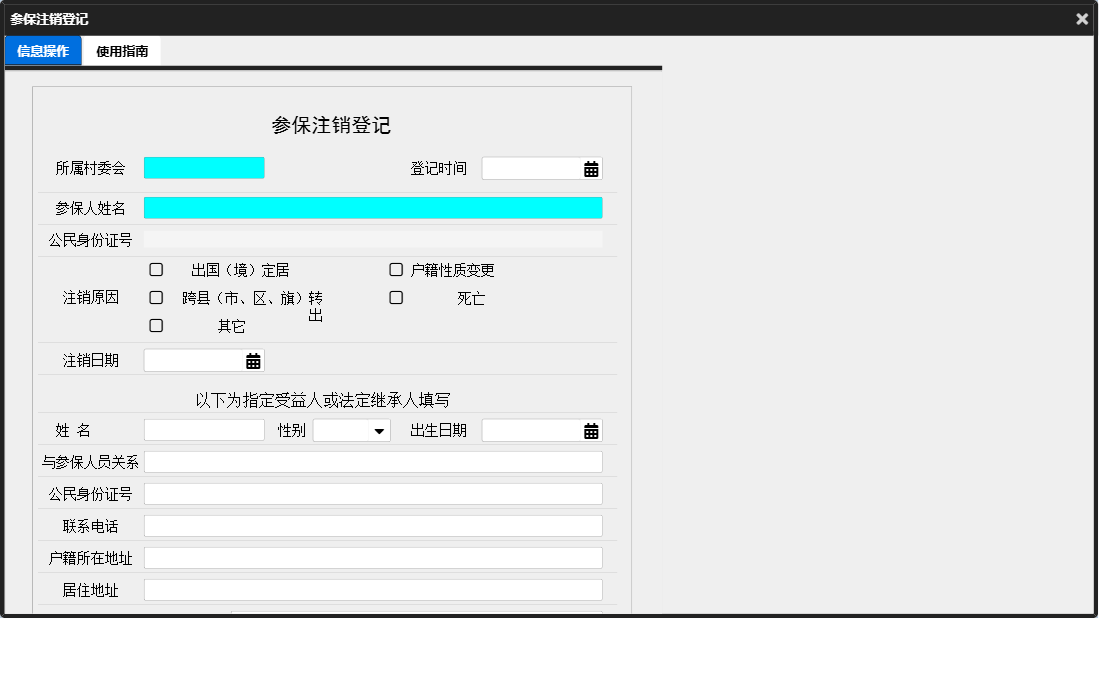Image resolution: width=1099 pixels, height=689 pixels.
Task: Click the 居住地址 residence input field
Action: click(x=374, y=589)
